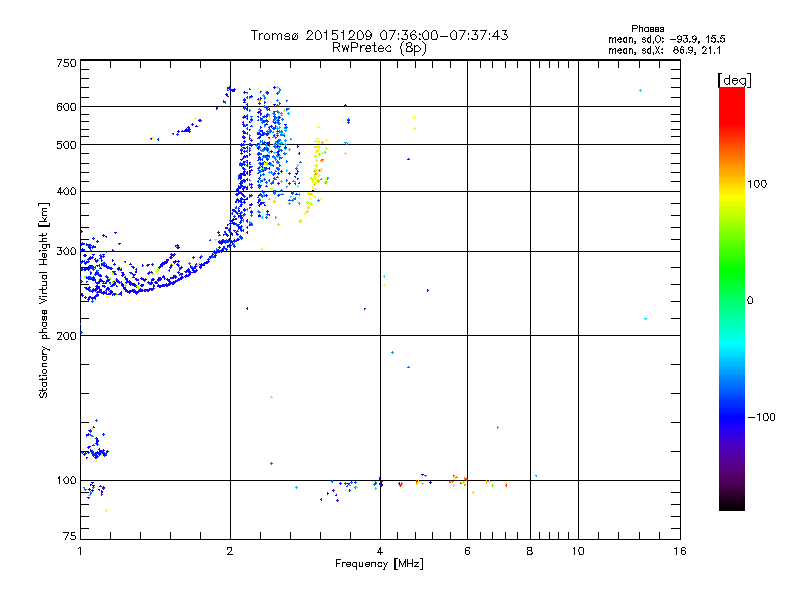The height and width of the screenshot is (600, 800).
Task: Click the 'mean, sd,O: -93.9, 15.5' text
Action: (x=666, y=39)
